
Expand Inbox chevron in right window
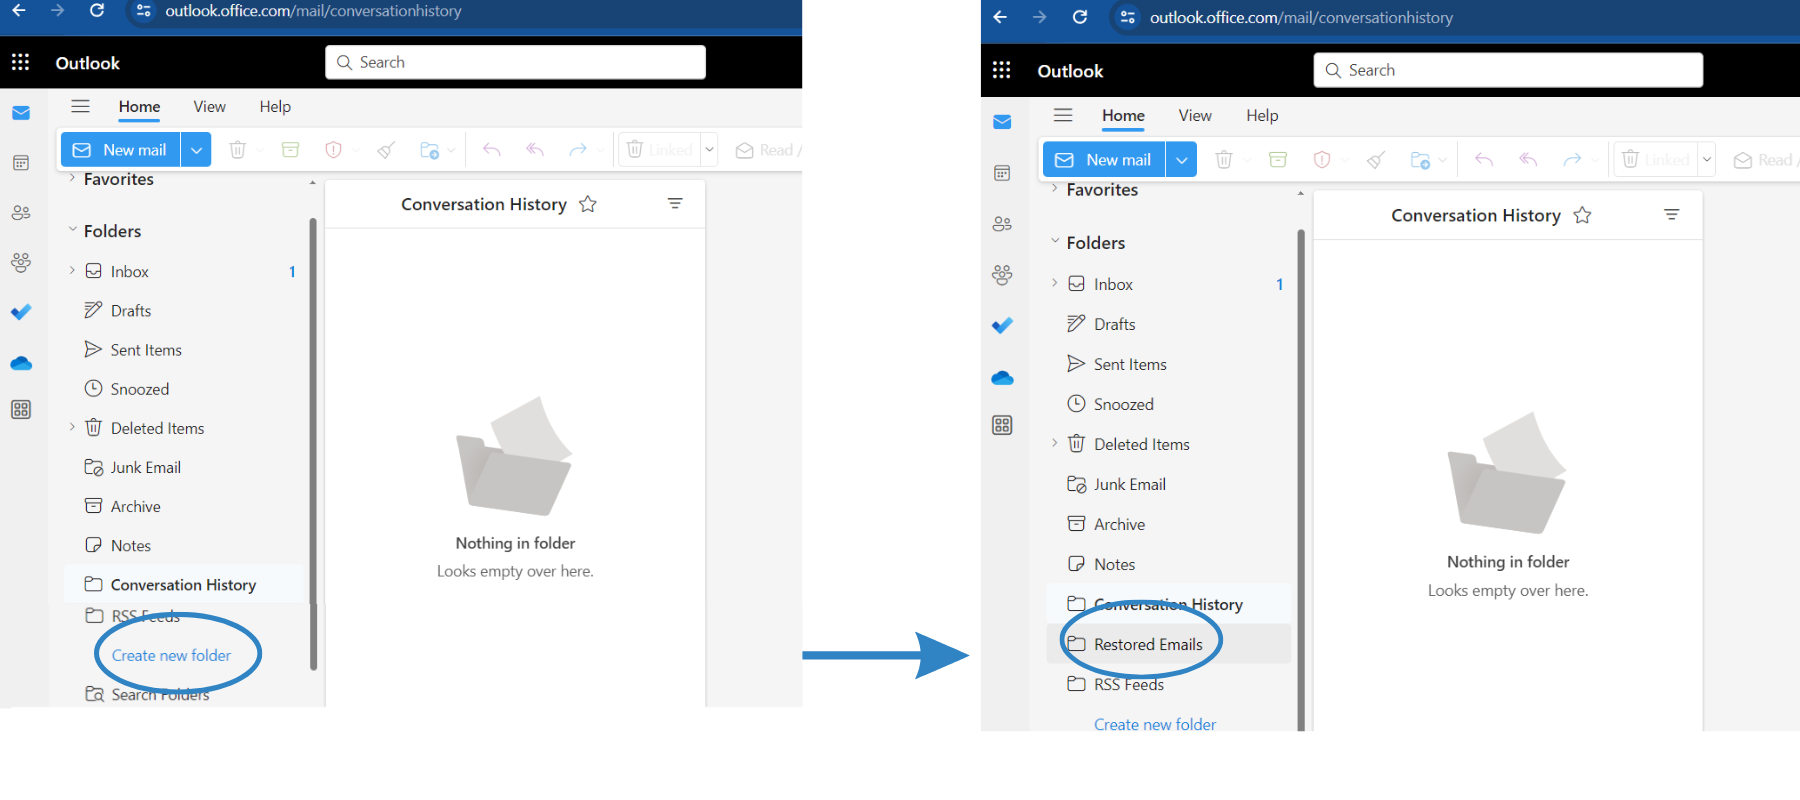pyautogui.click(x=1054, y=283)
